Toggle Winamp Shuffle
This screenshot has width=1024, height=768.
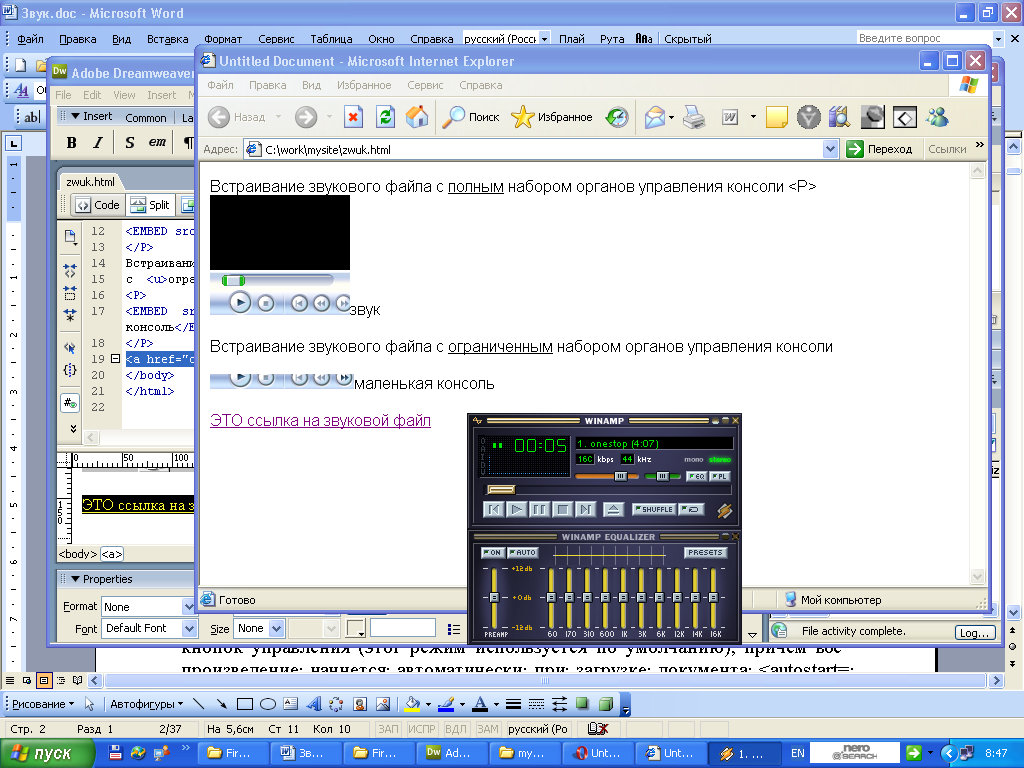[654, 509]
